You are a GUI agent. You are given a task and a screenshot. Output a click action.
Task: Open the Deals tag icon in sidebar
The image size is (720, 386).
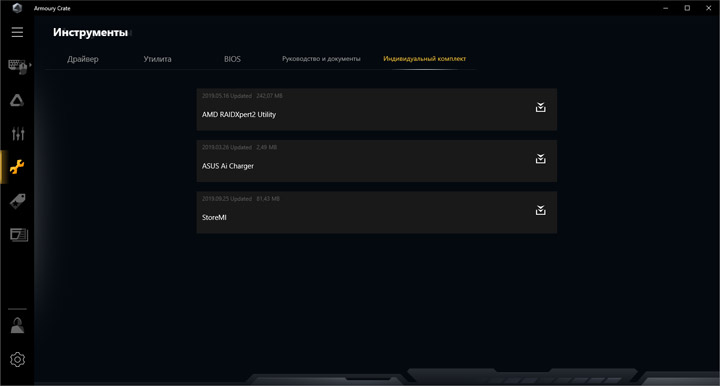click(x=17, y=201)
